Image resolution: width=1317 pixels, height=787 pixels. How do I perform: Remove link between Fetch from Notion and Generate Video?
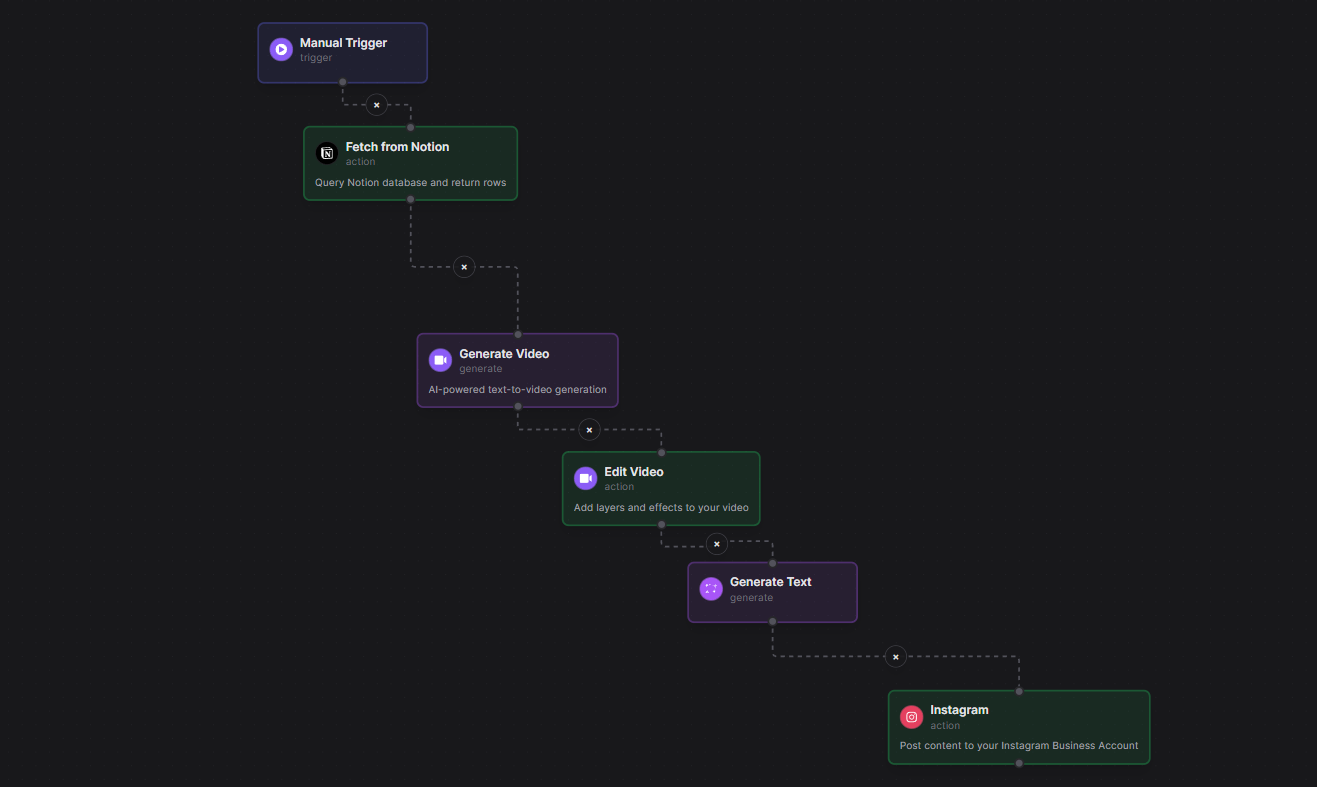pos(464,266)
